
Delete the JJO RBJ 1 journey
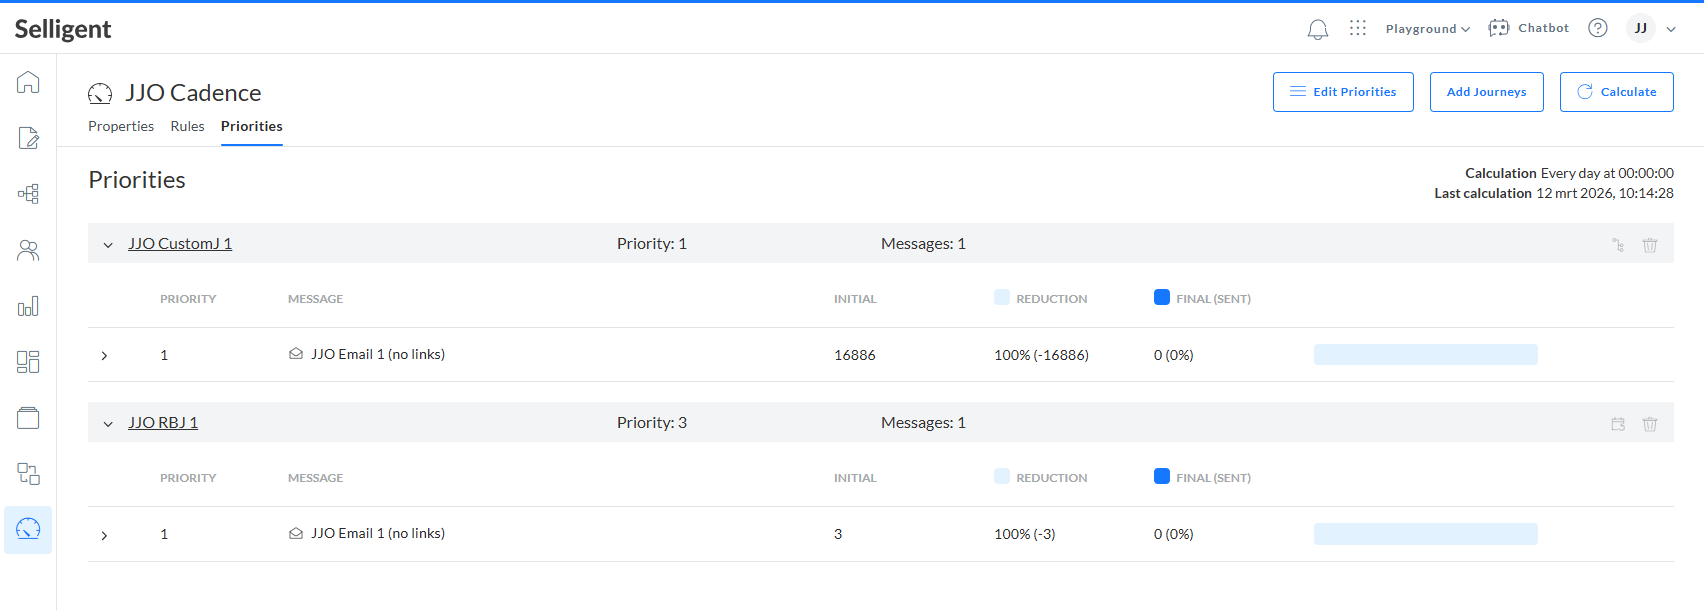1650,424
